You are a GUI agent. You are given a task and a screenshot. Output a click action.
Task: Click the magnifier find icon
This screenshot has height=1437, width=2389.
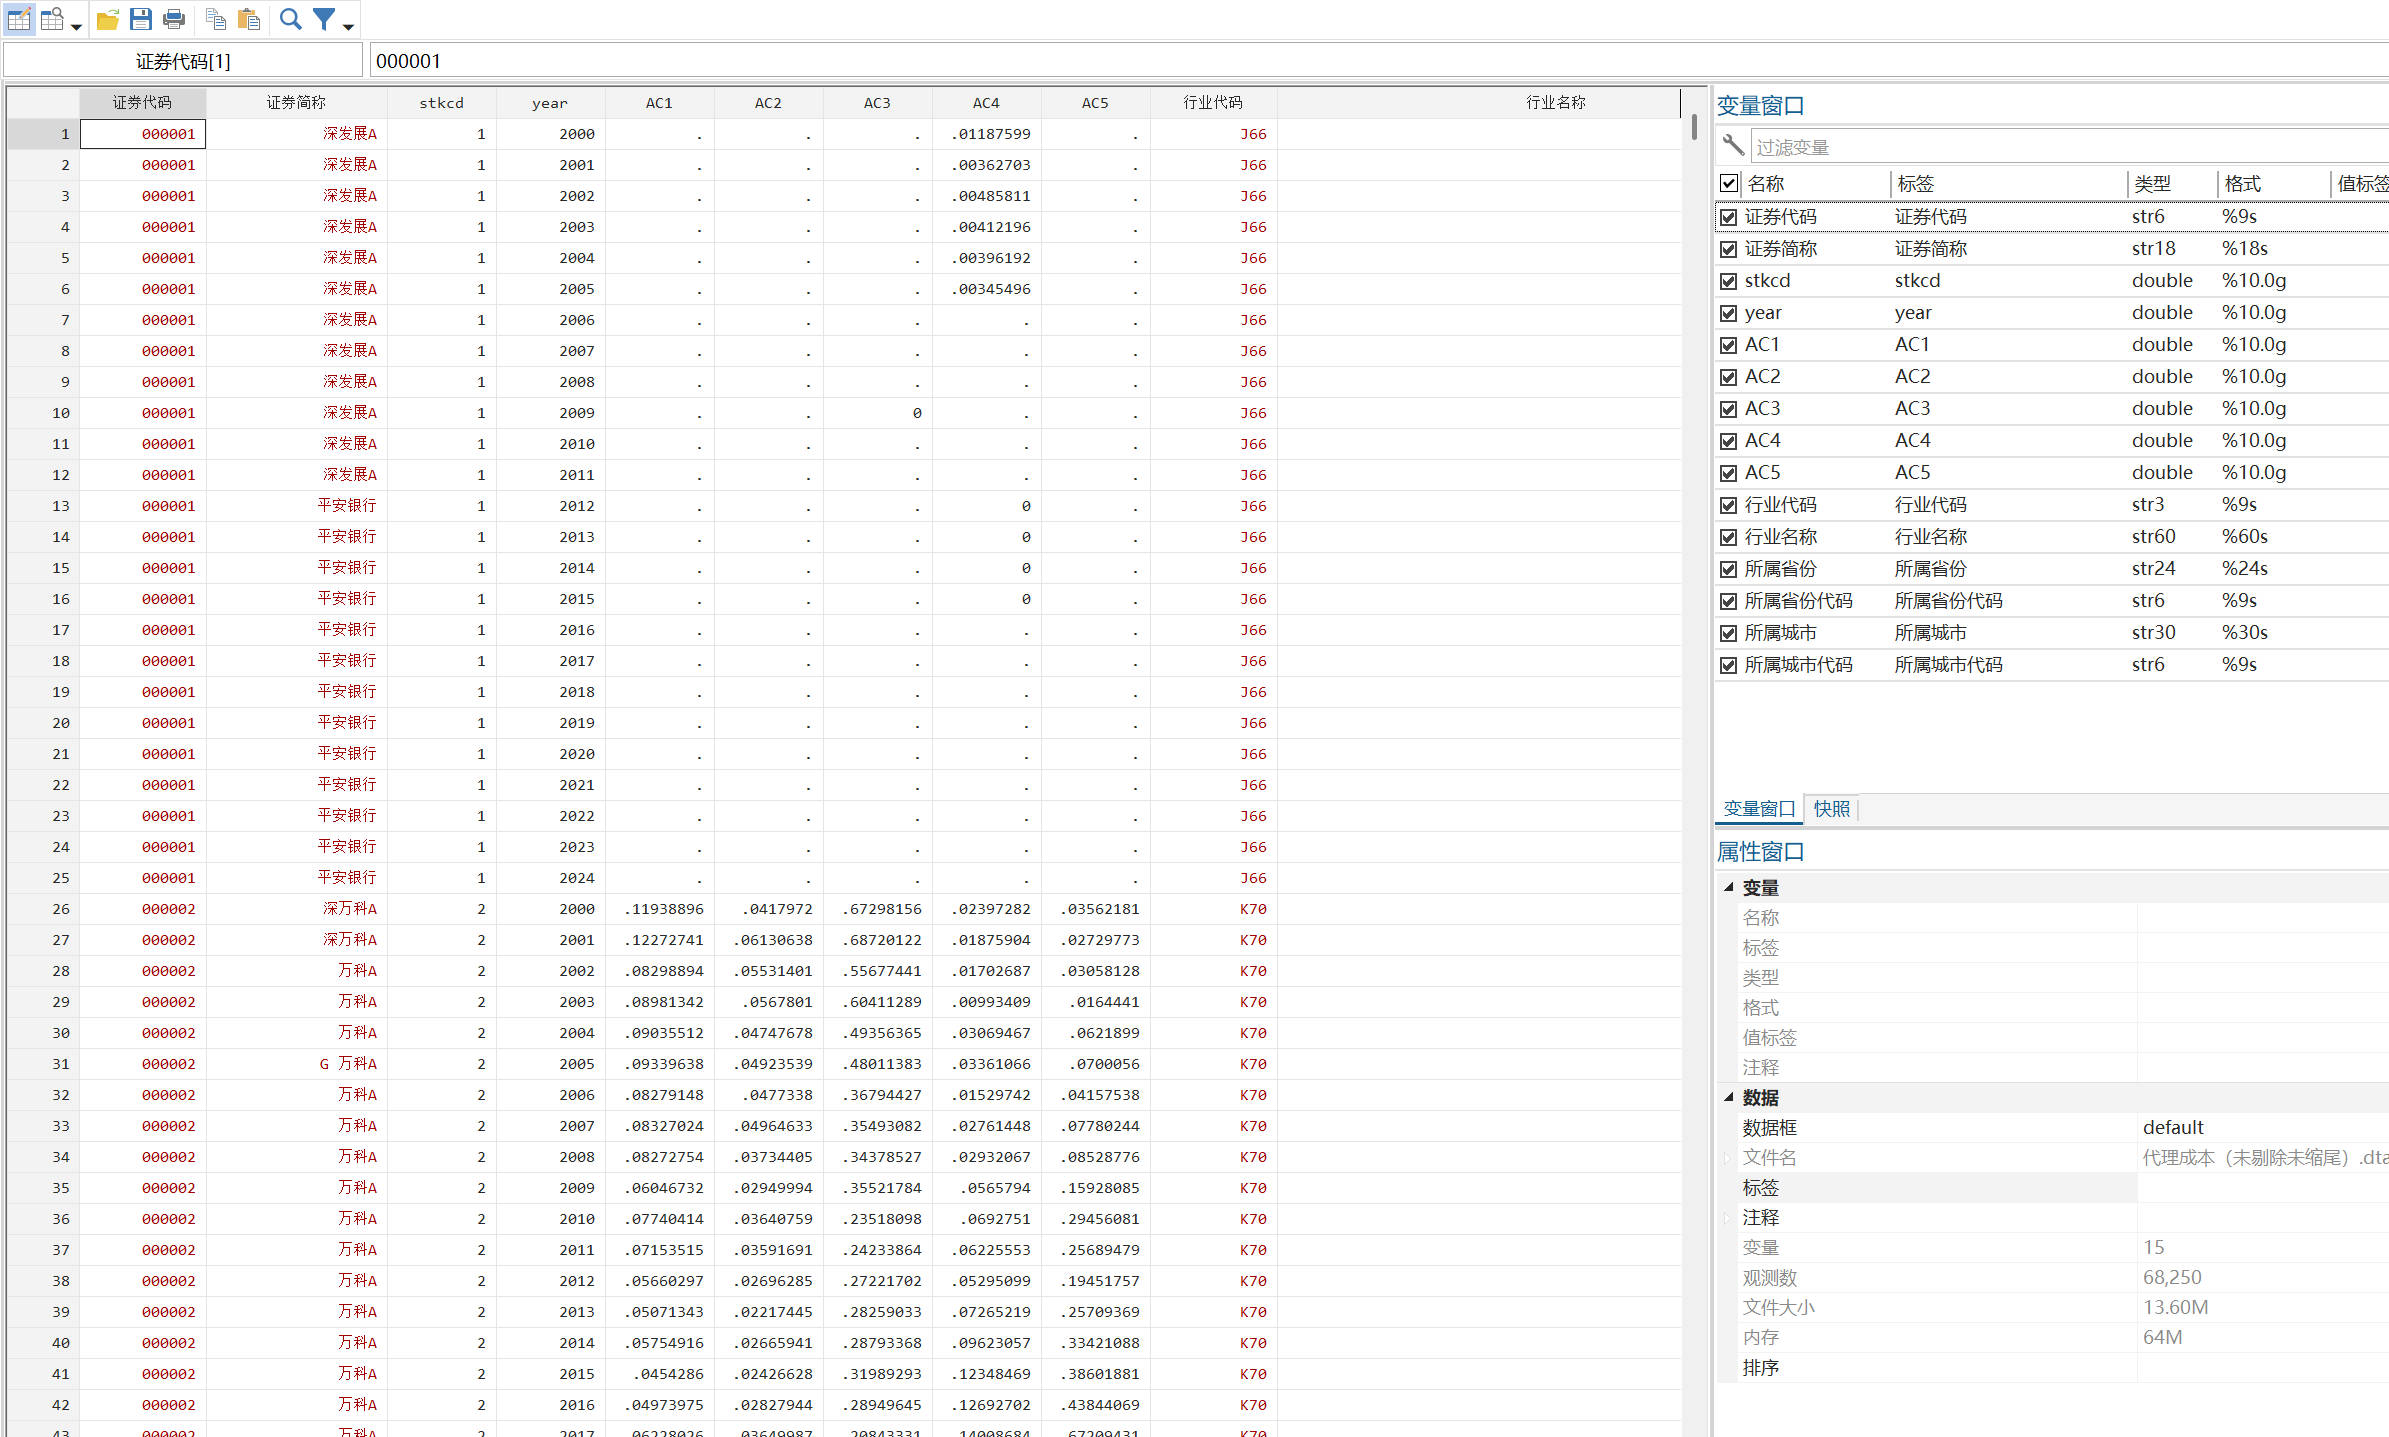[x=290, y=19]
